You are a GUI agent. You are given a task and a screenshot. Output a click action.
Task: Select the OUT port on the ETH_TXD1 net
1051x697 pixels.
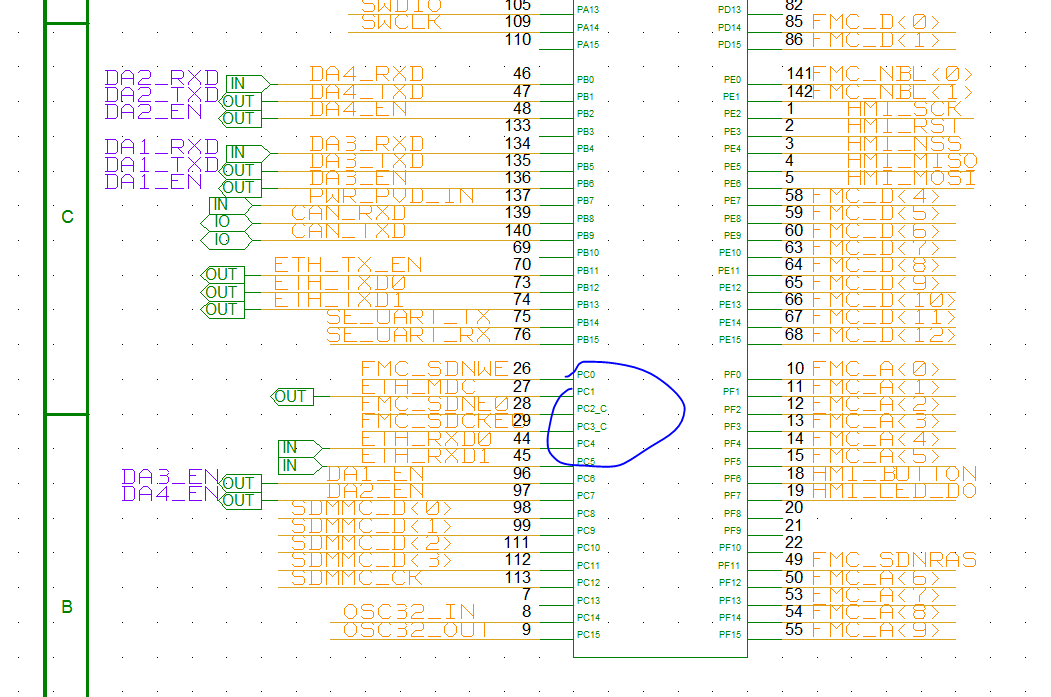pyautogui.click(x=223, y=310)
